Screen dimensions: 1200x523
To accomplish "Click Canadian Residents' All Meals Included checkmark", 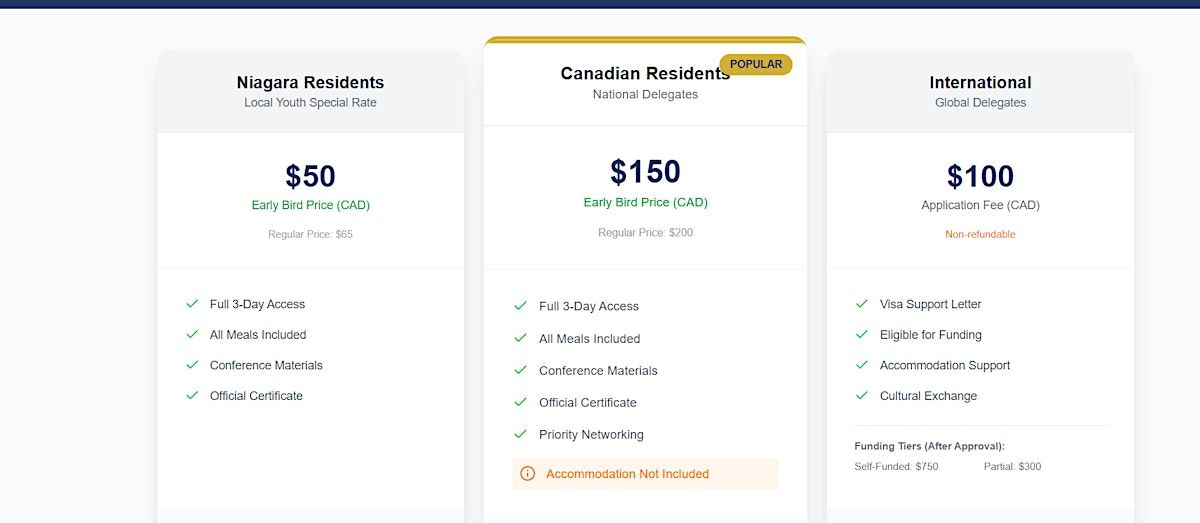I will [x=520, y=338].
